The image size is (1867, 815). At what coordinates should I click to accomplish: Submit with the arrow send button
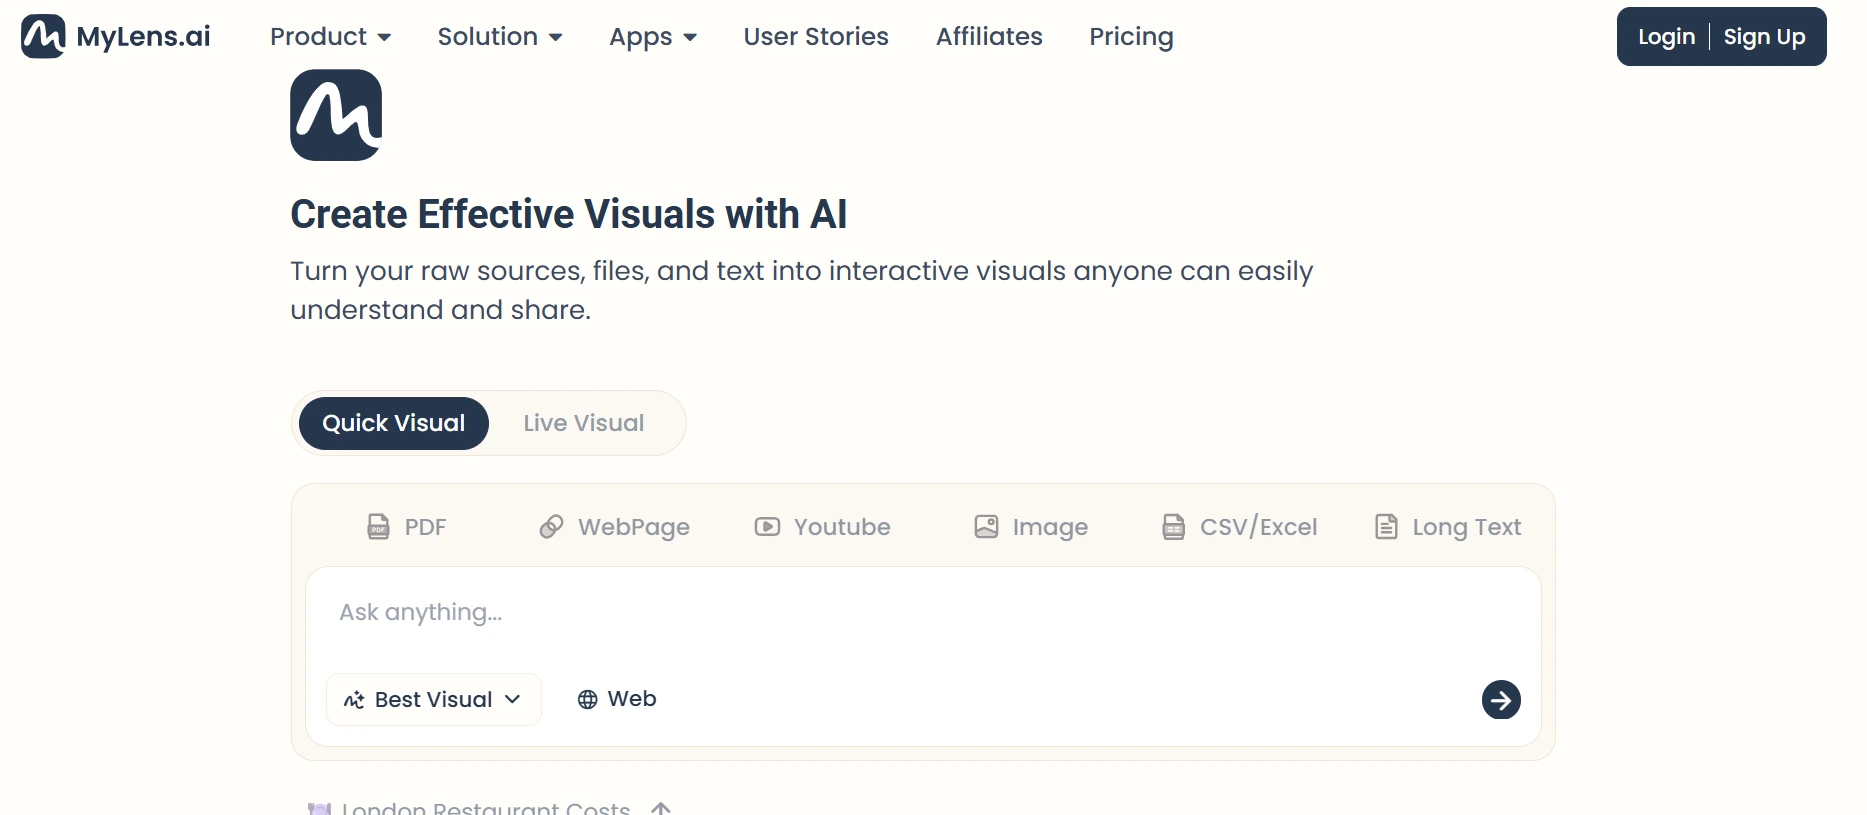coord(1501,700)
